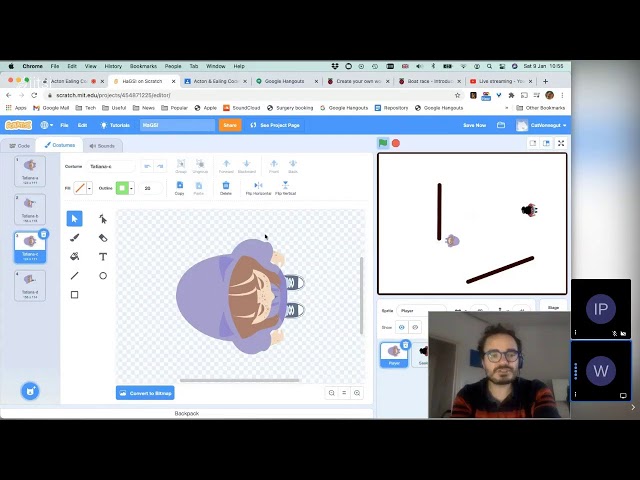Open the Outline color dropdown
Viewport: 640px width, 480px height.
pyautogui.click(x=131, y=188)
